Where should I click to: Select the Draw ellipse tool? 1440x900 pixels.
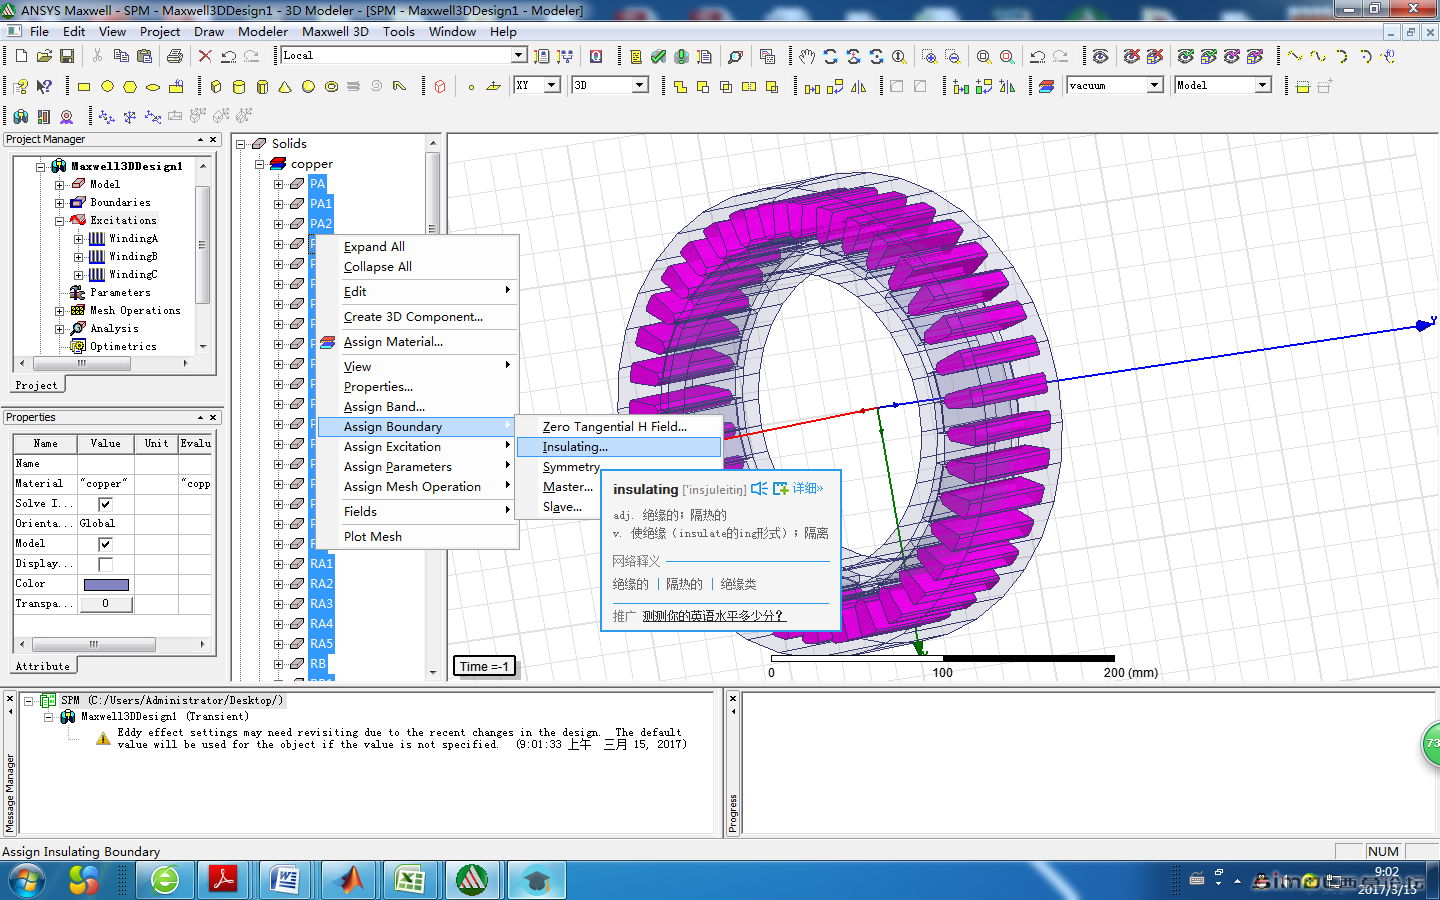click(153, 86)
